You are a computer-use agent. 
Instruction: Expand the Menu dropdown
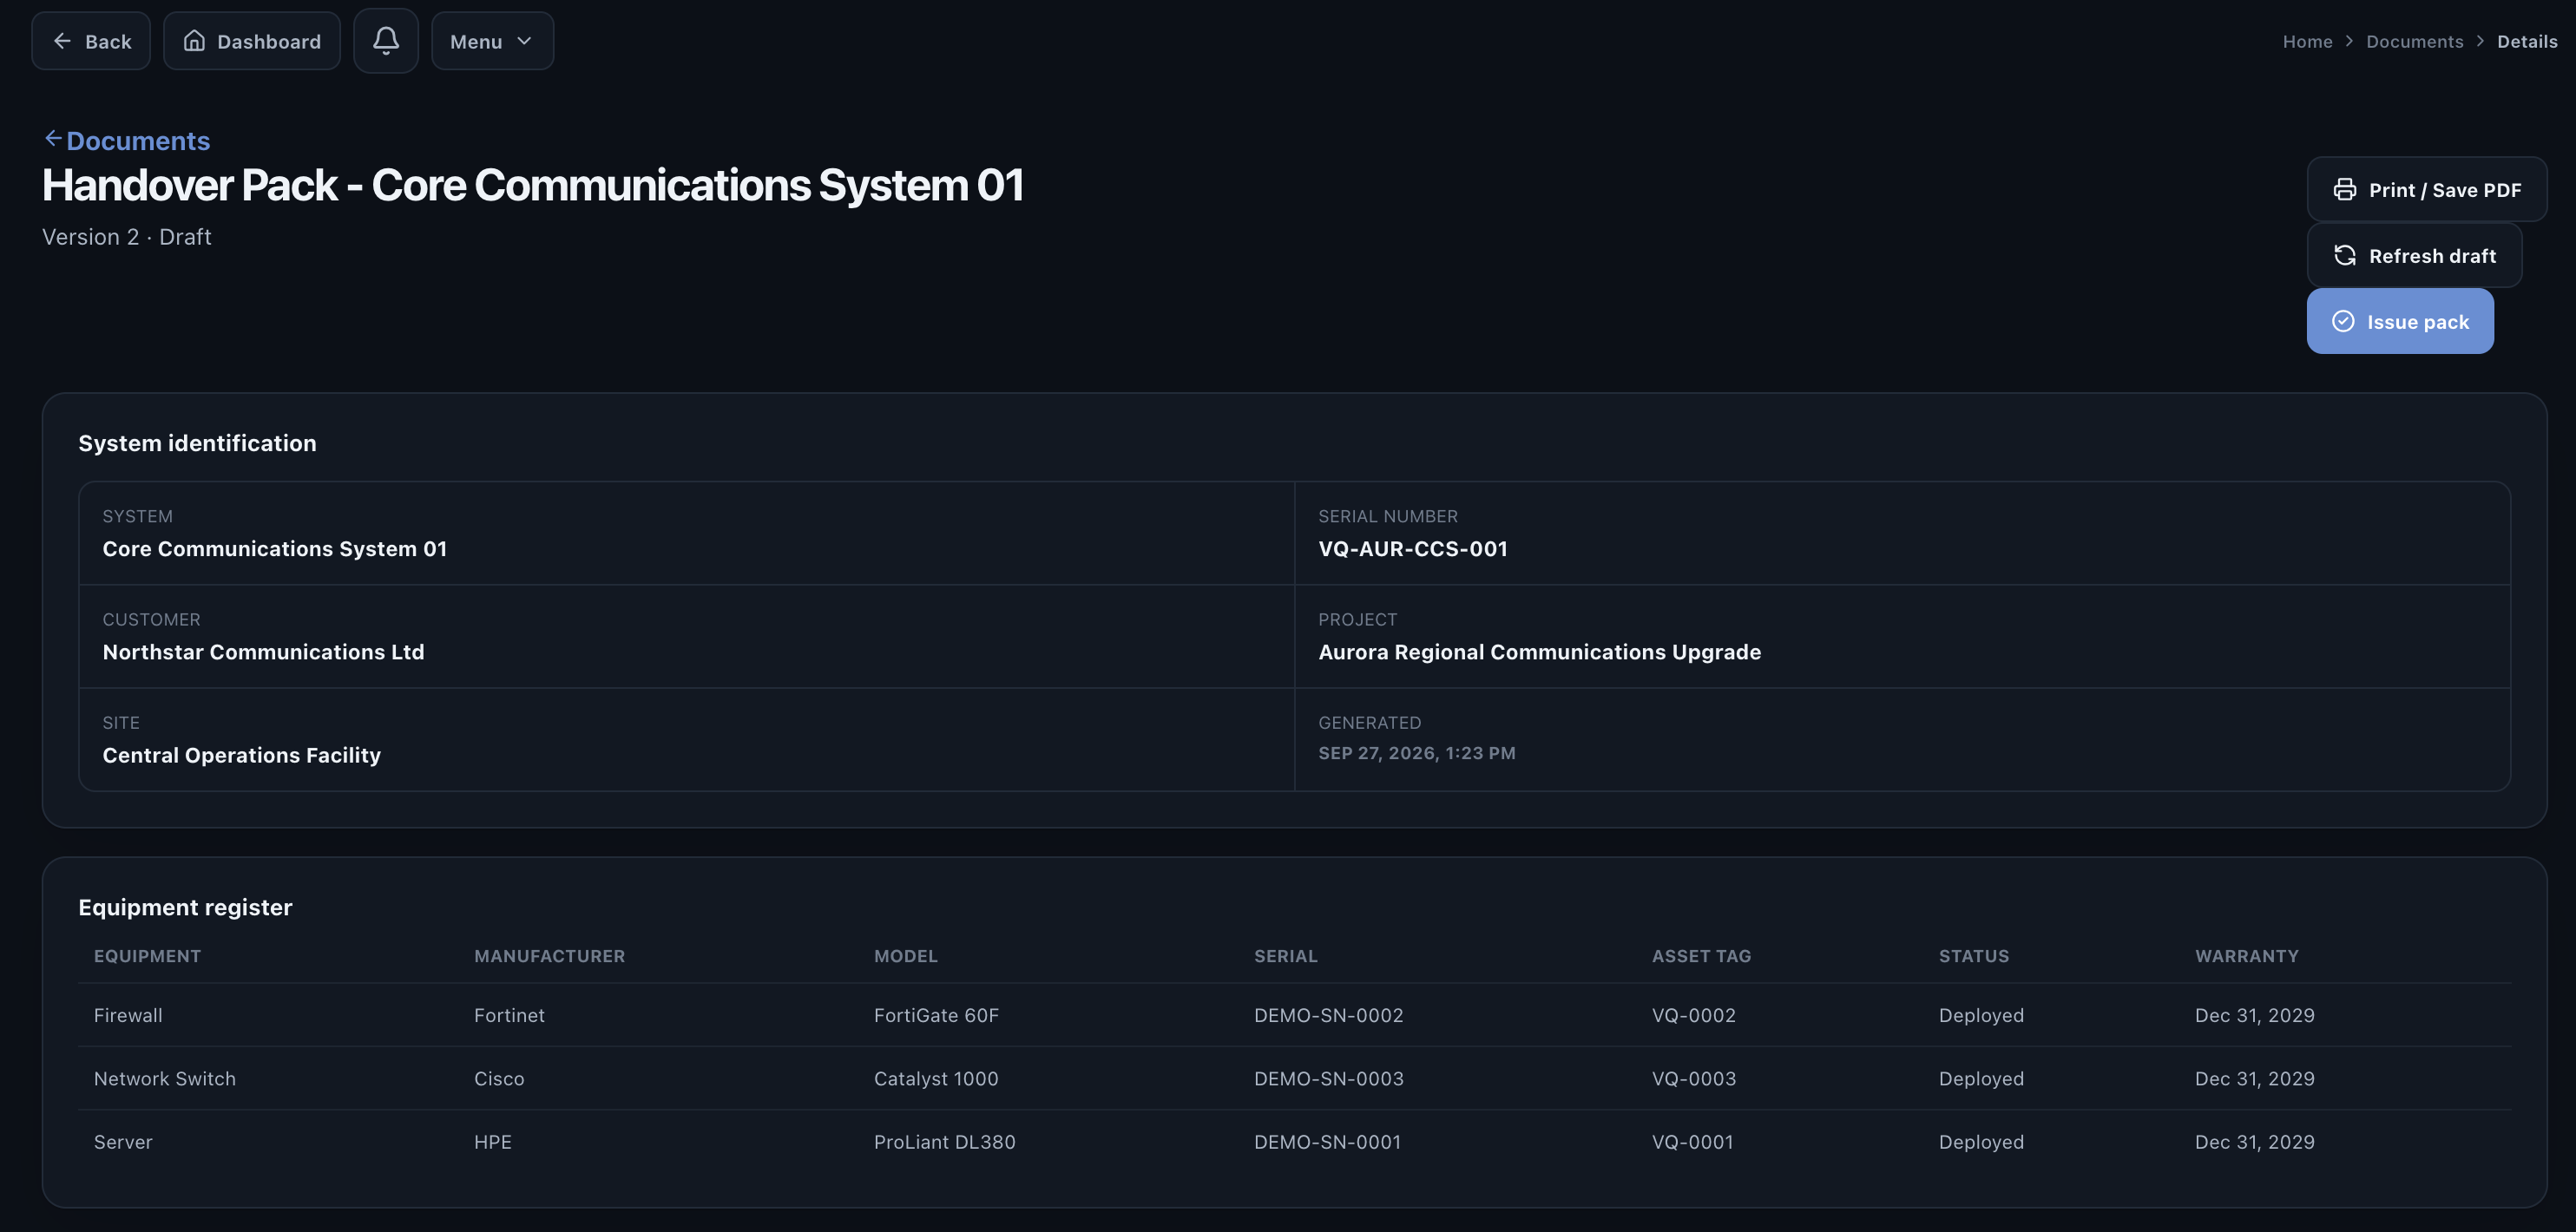492,41
